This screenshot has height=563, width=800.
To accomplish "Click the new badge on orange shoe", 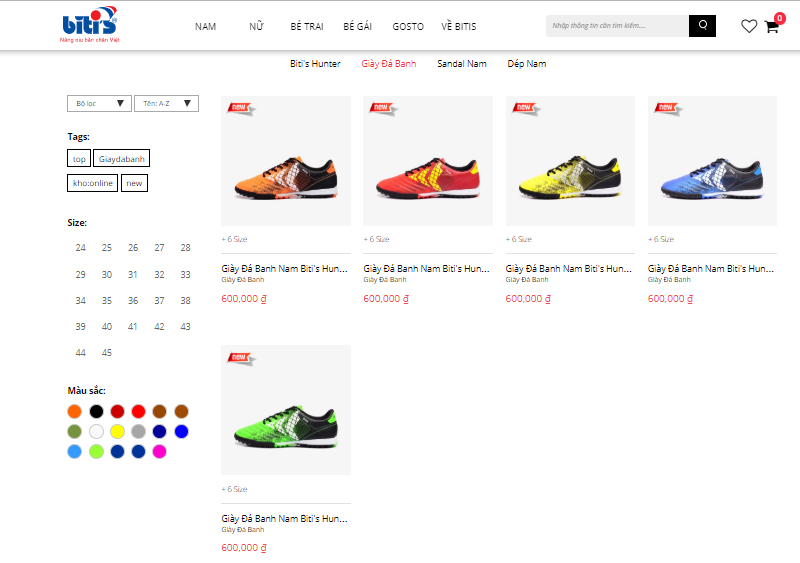I will point(241,108).
